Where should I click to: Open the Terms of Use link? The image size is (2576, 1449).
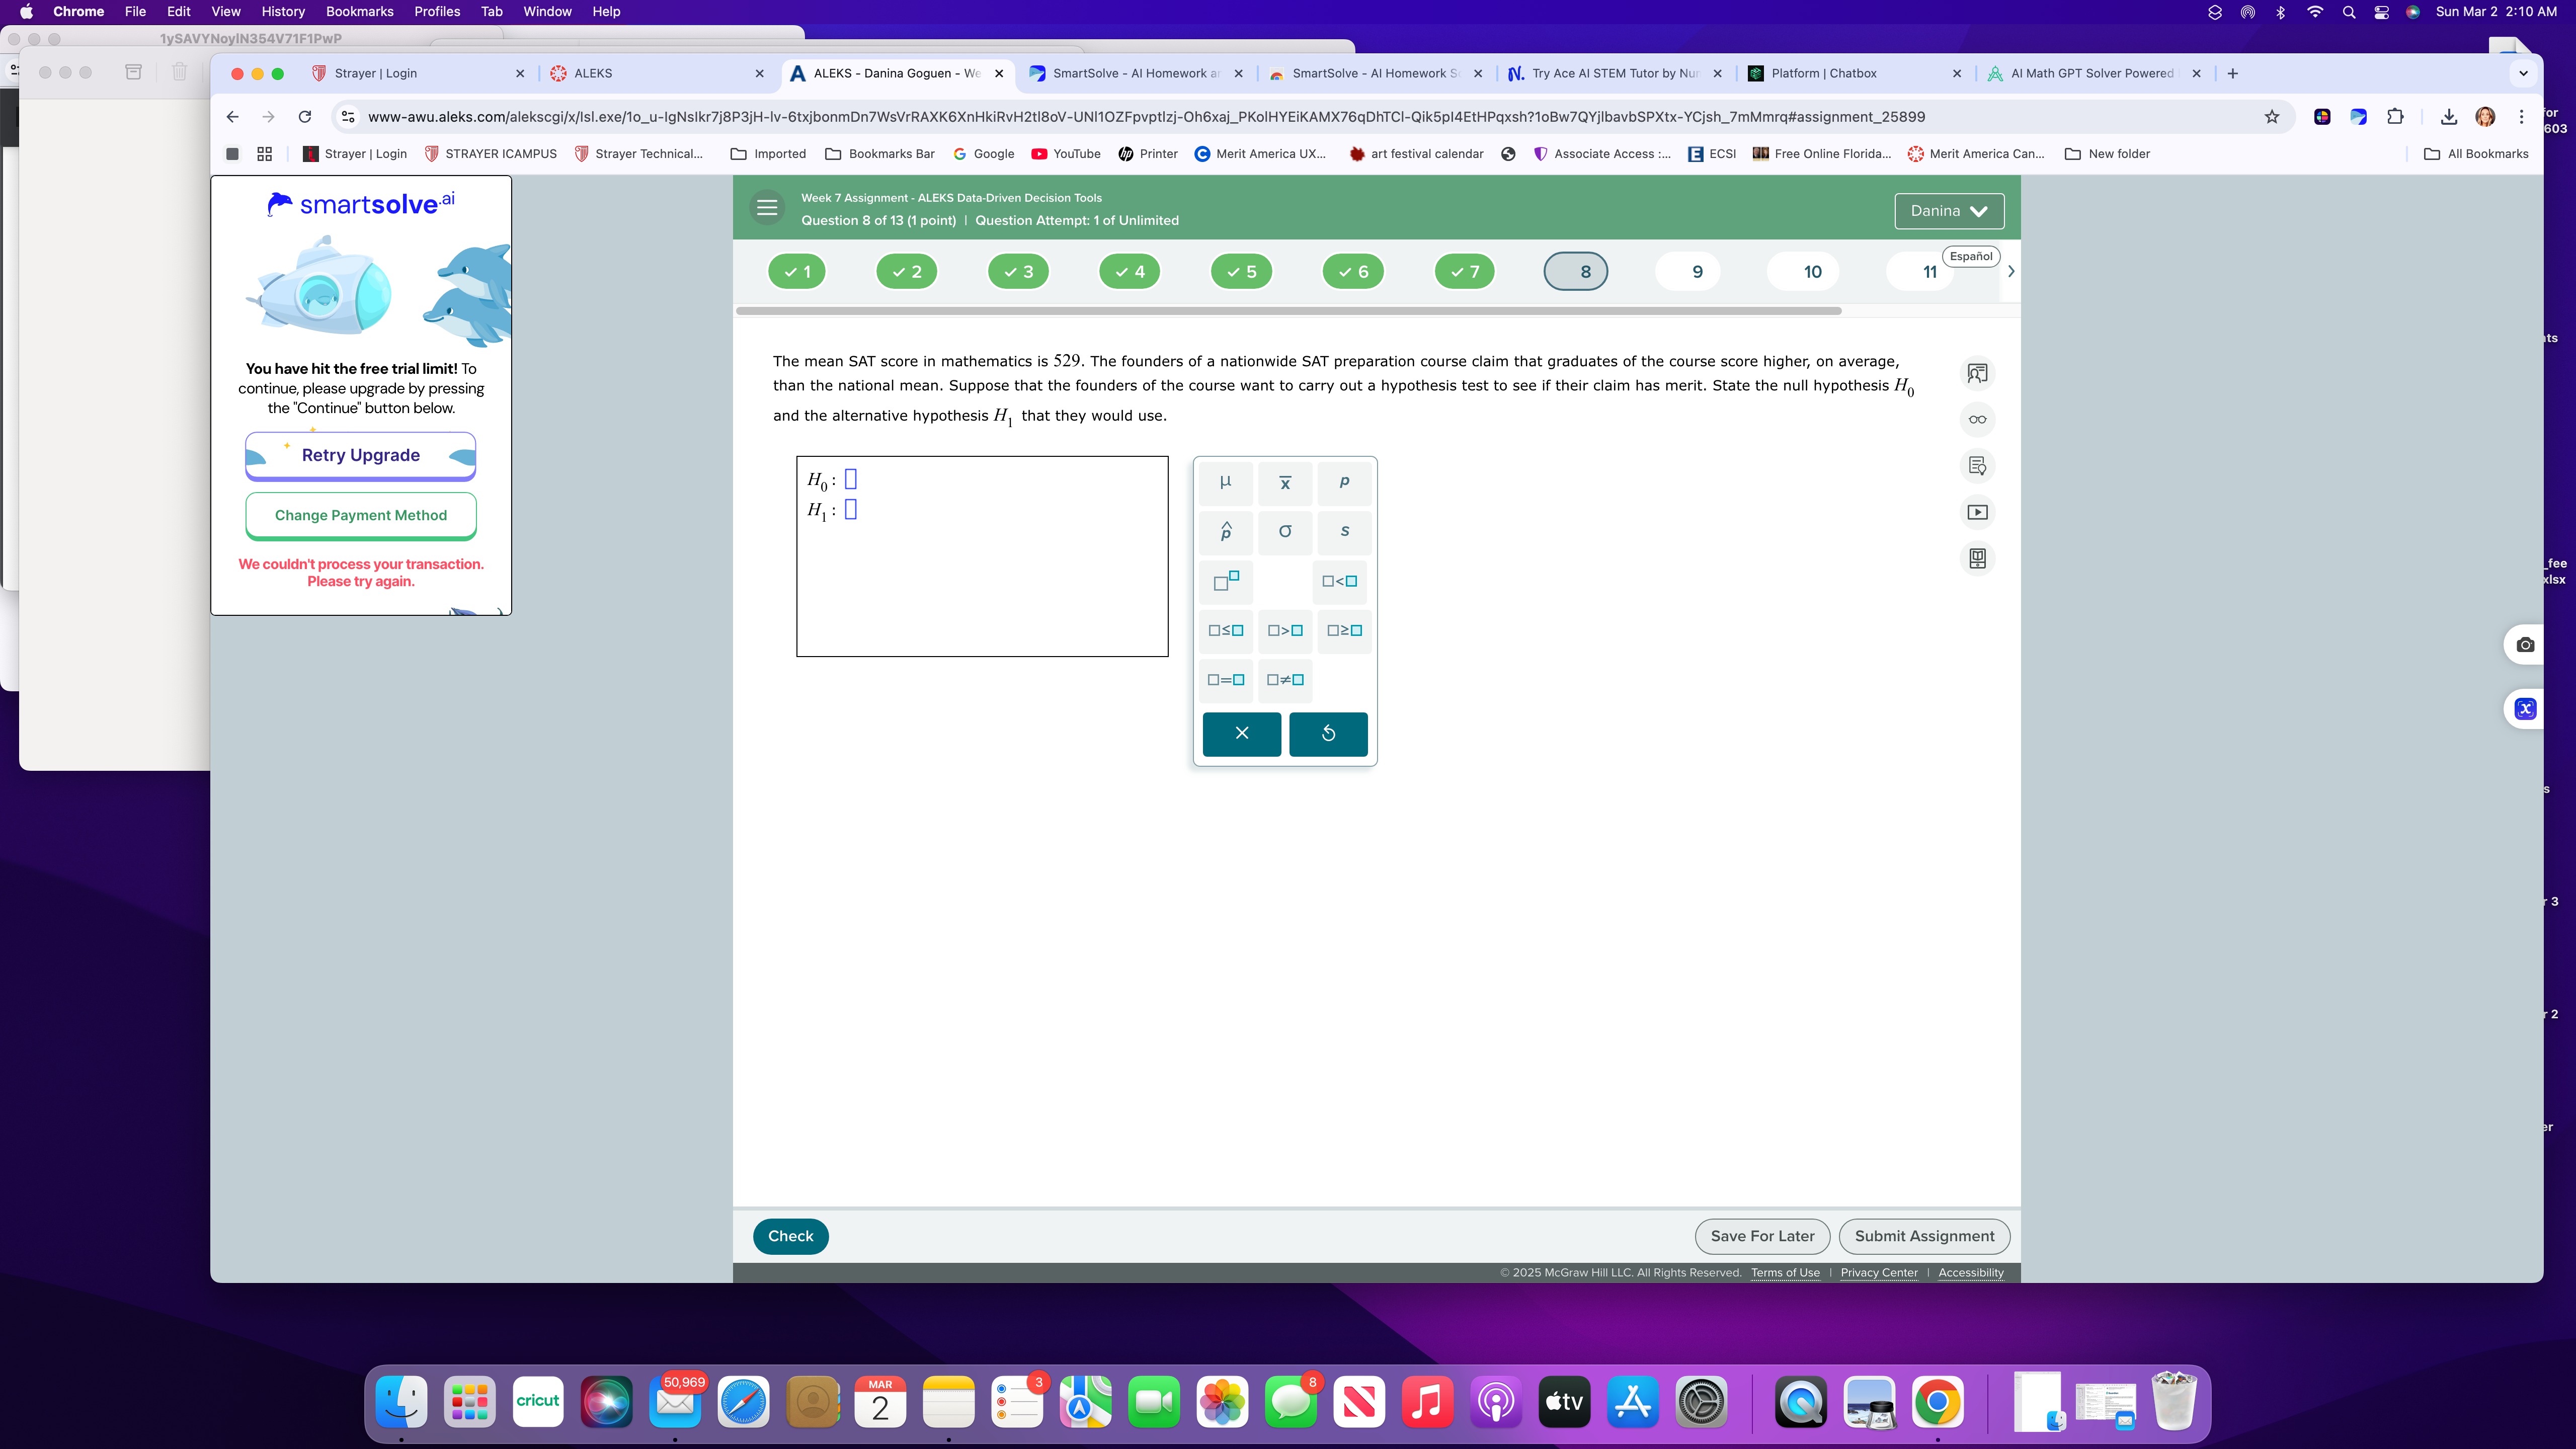tap(1785, 1273)
